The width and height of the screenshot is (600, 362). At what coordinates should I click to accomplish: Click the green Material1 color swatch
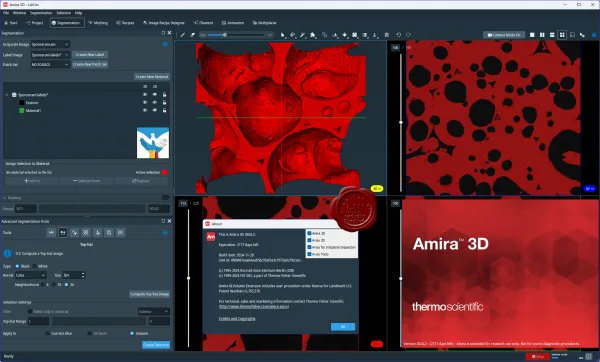(22, 110)
